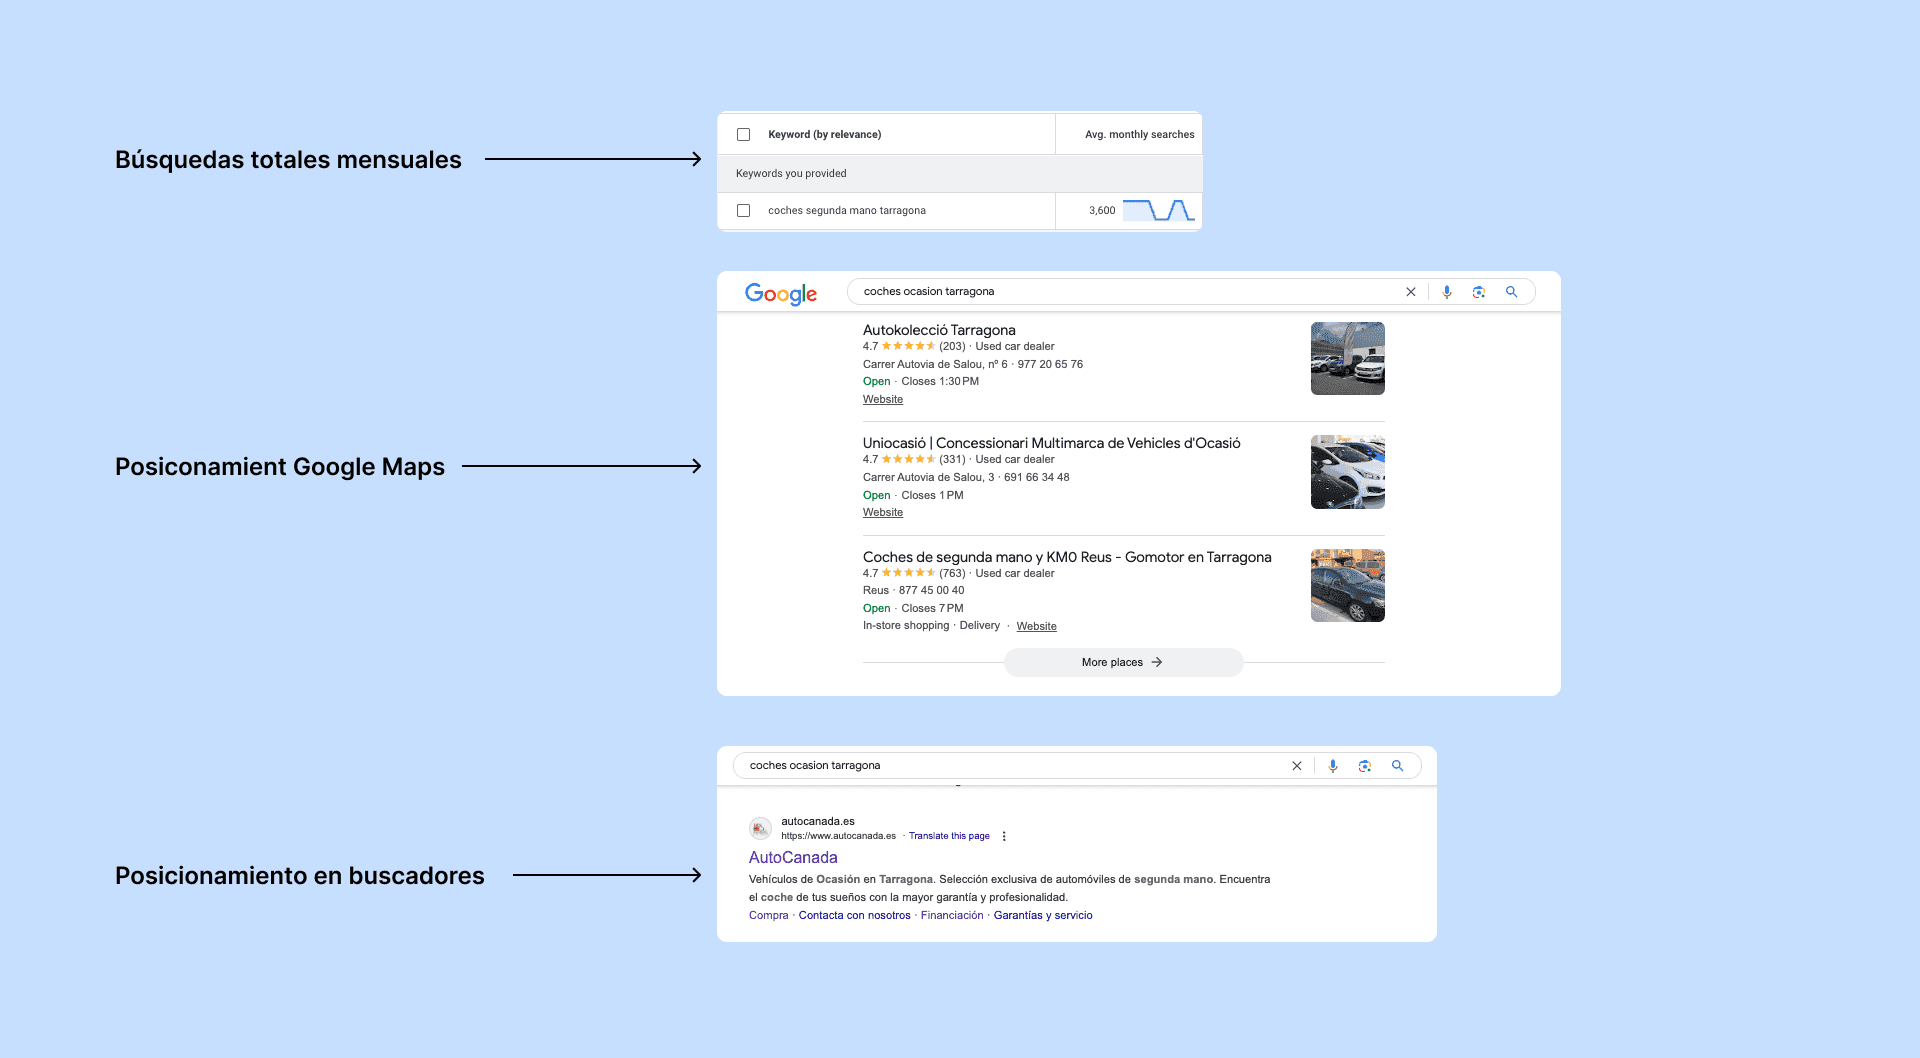Click the phone number 977 20 65 76
This screenshot has width=1920, height=1058.
1050,364
